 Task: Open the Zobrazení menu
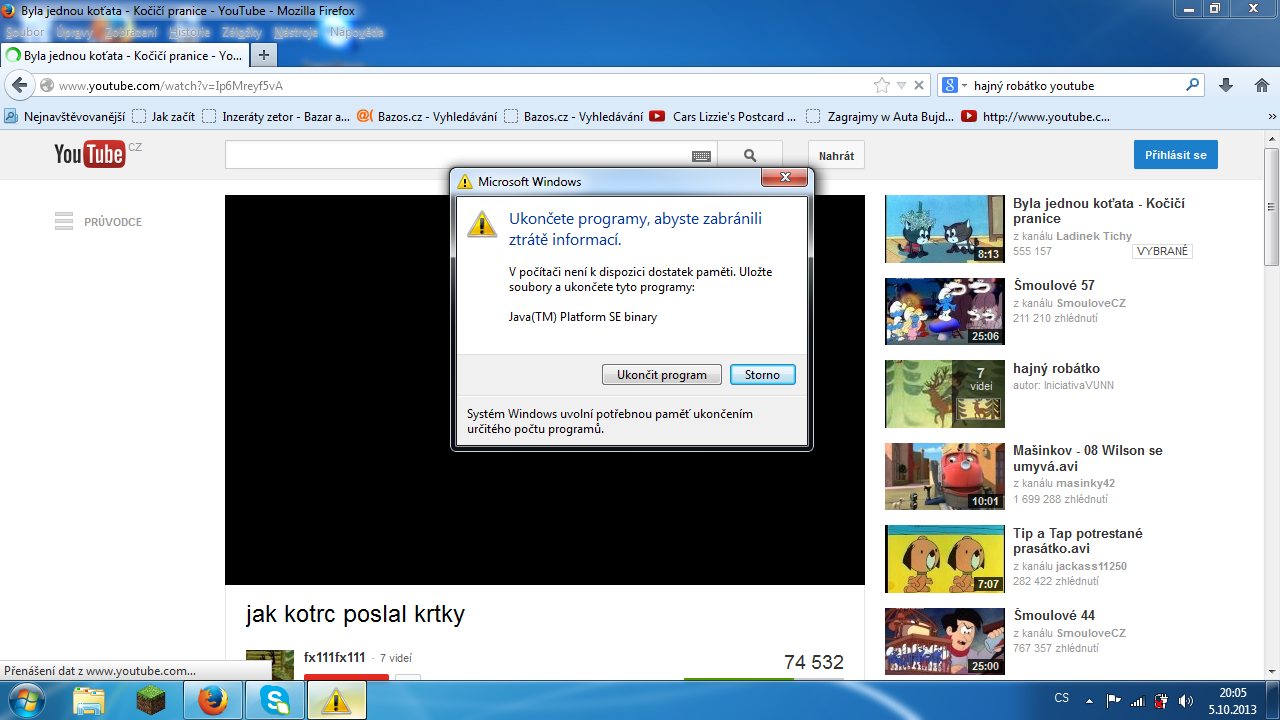click(132, 32)
